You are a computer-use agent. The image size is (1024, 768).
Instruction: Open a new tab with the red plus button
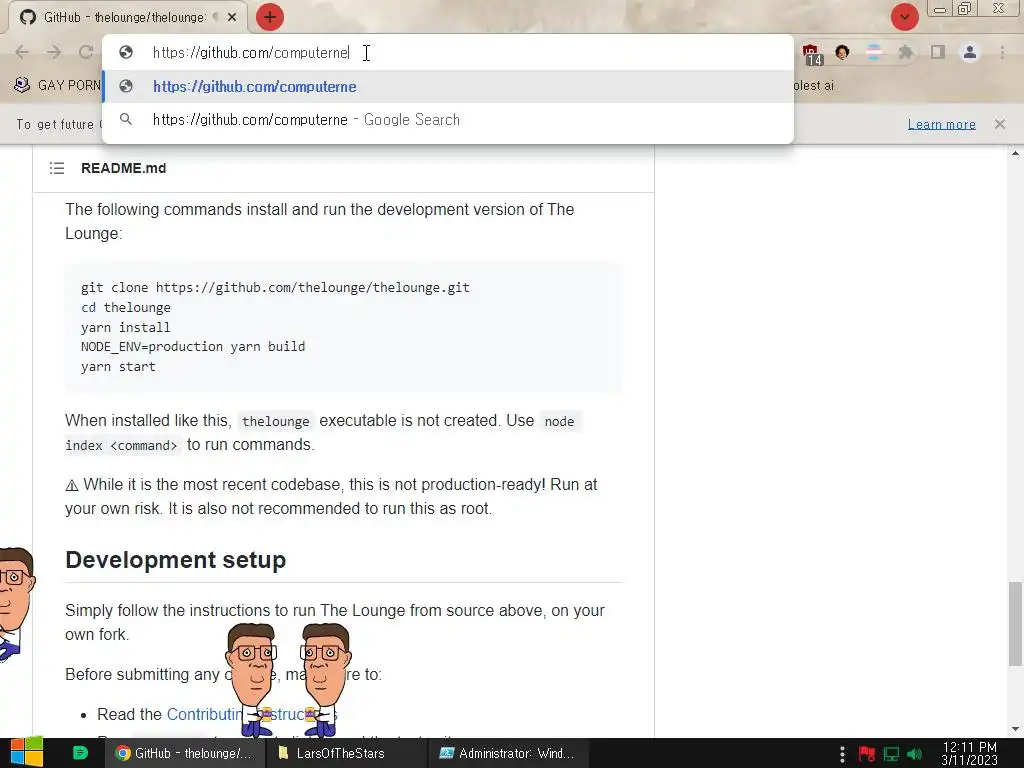click(270, 17)
